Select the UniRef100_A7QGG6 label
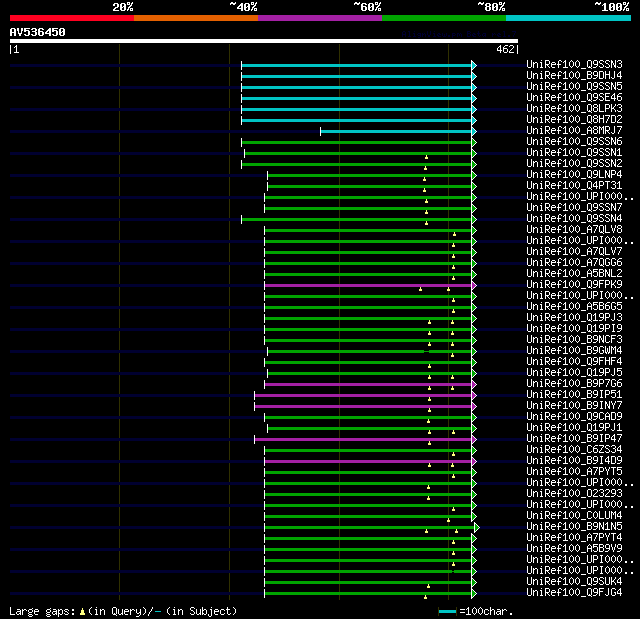 tap(574, 263)
